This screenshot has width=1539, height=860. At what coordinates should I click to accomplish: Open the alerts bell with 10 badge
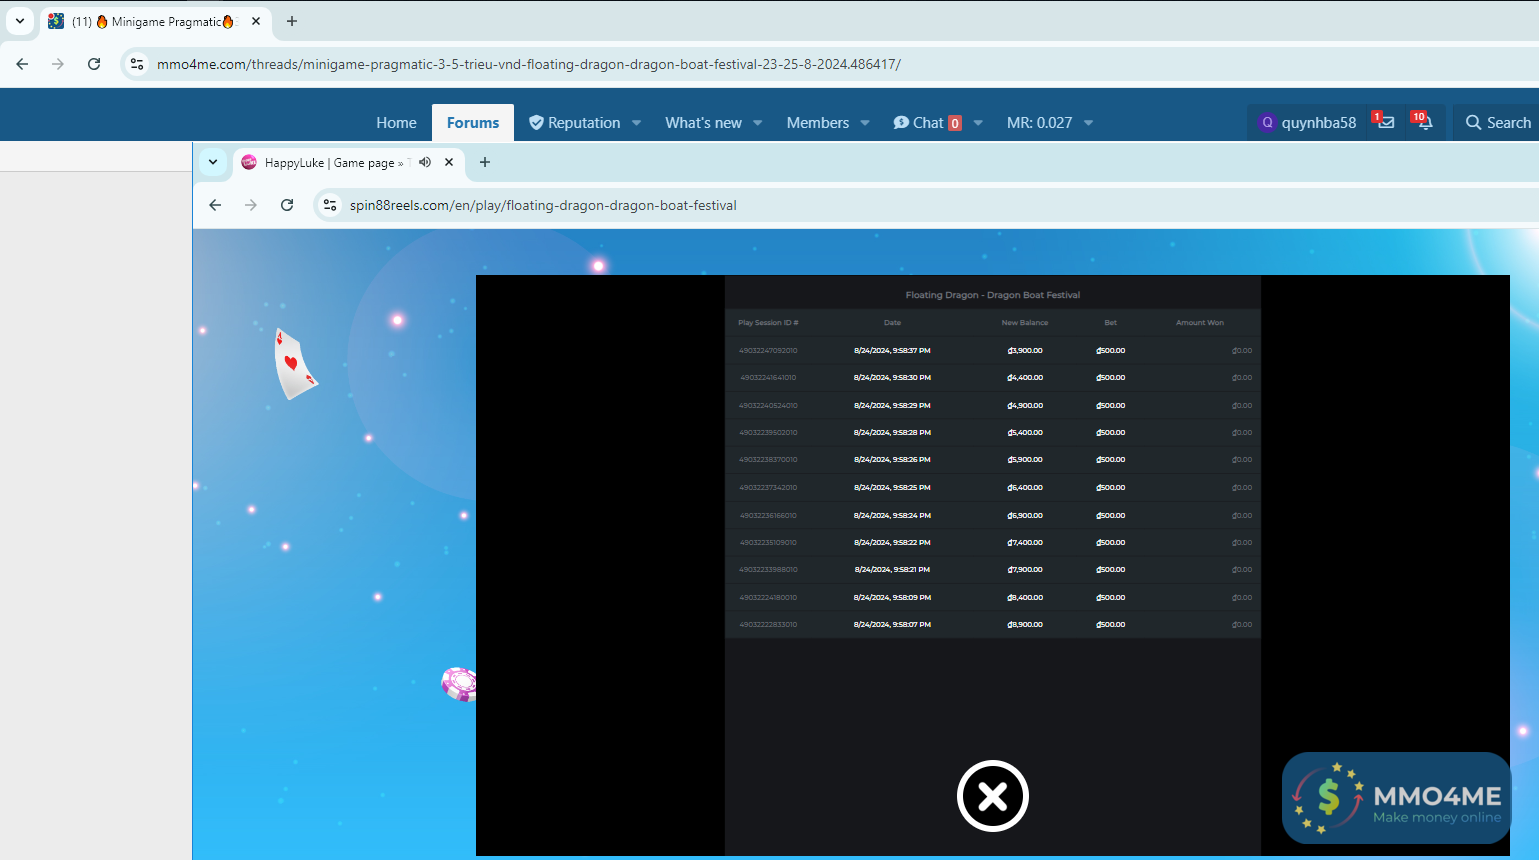pos(1424,122)
